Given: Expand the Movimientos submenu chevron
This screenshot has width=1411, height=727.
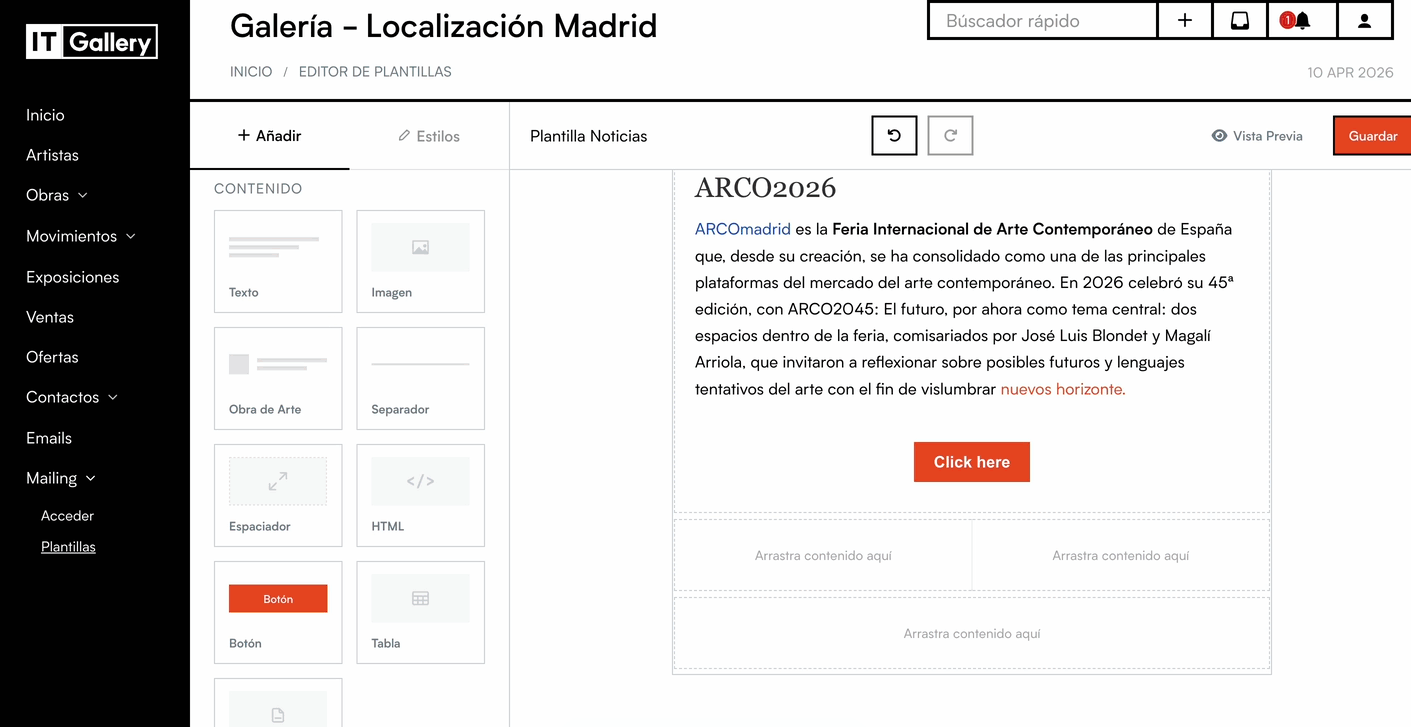Looking at the screenshot, I should (x=131, y=237).
